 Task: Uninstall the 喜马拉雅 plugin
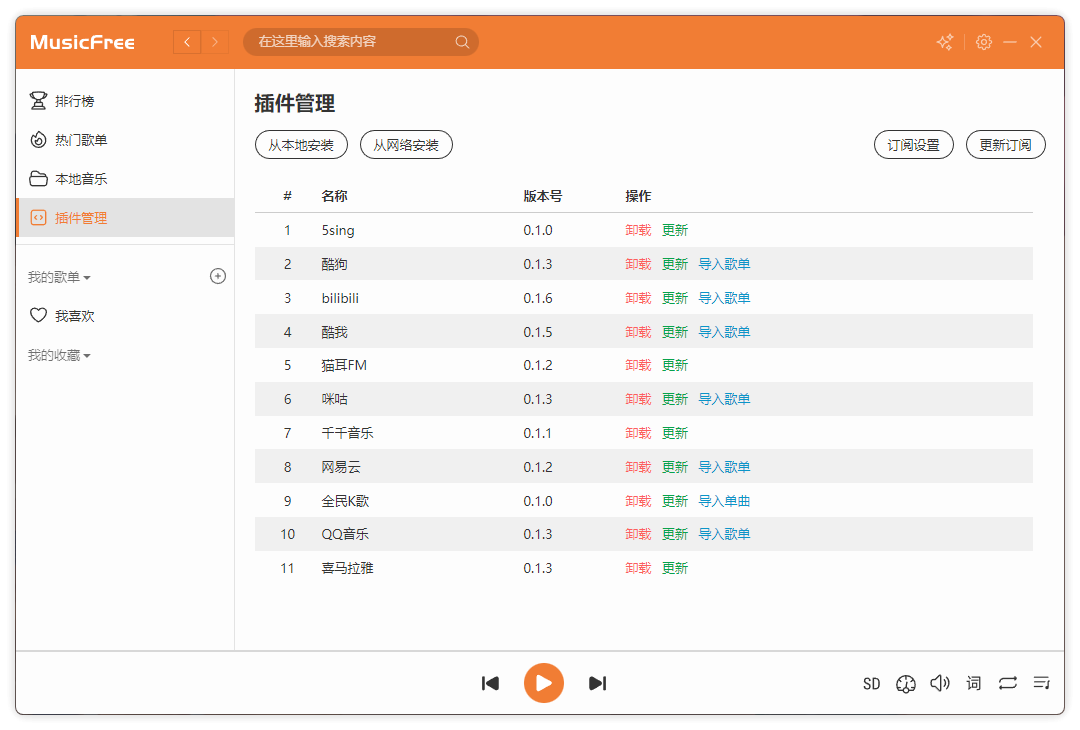click(x=638, y=568)
